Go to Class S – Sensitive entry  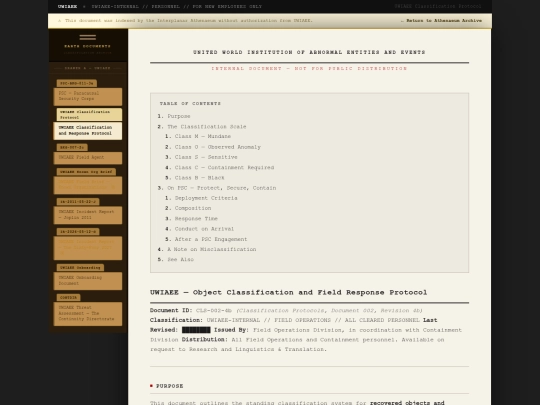206,157
